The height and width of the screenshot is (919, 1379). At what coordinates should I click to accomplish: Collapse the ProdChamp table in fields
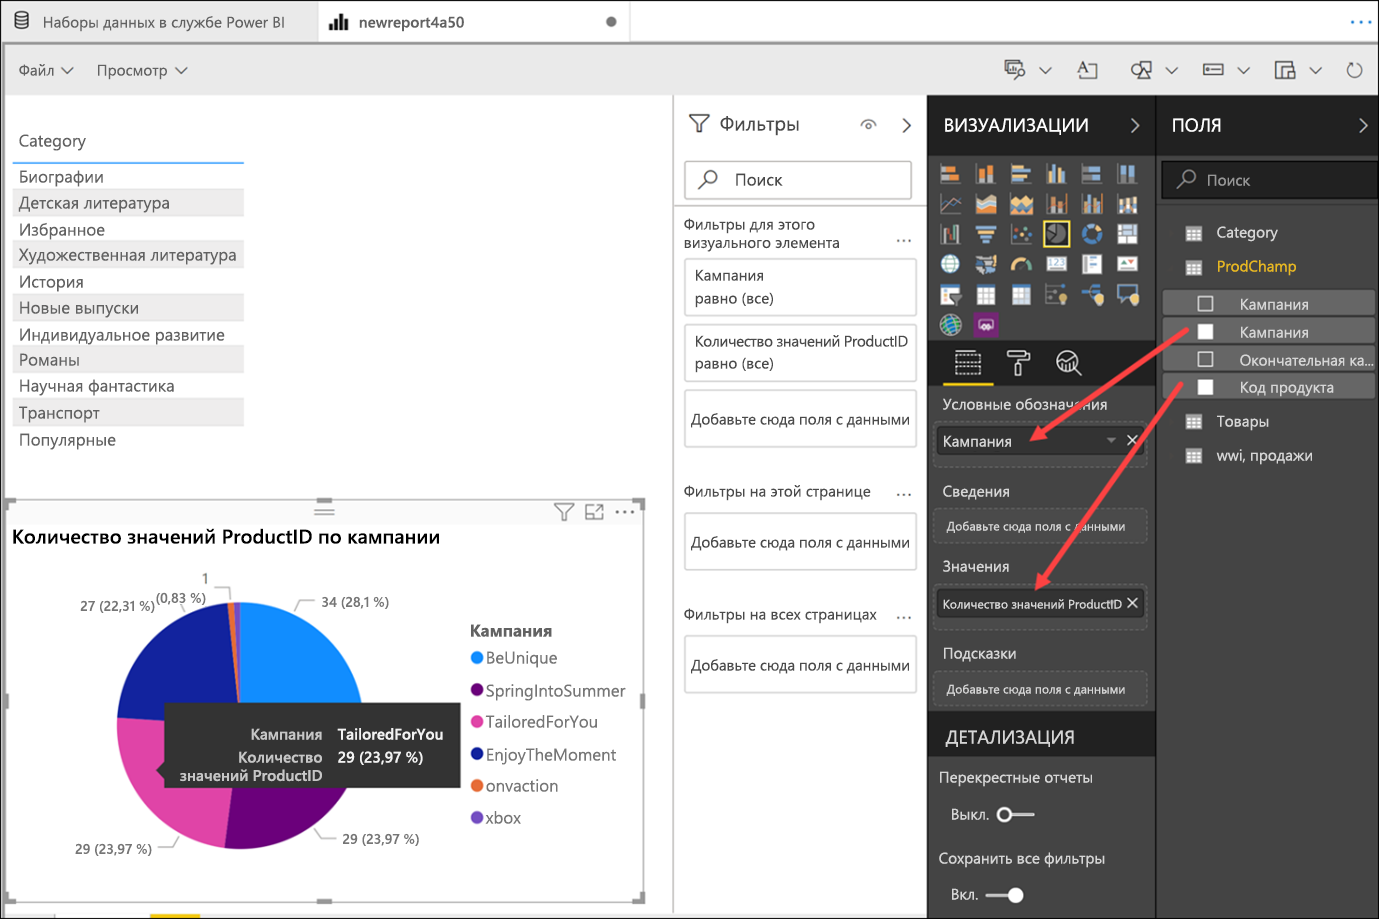1256,266
